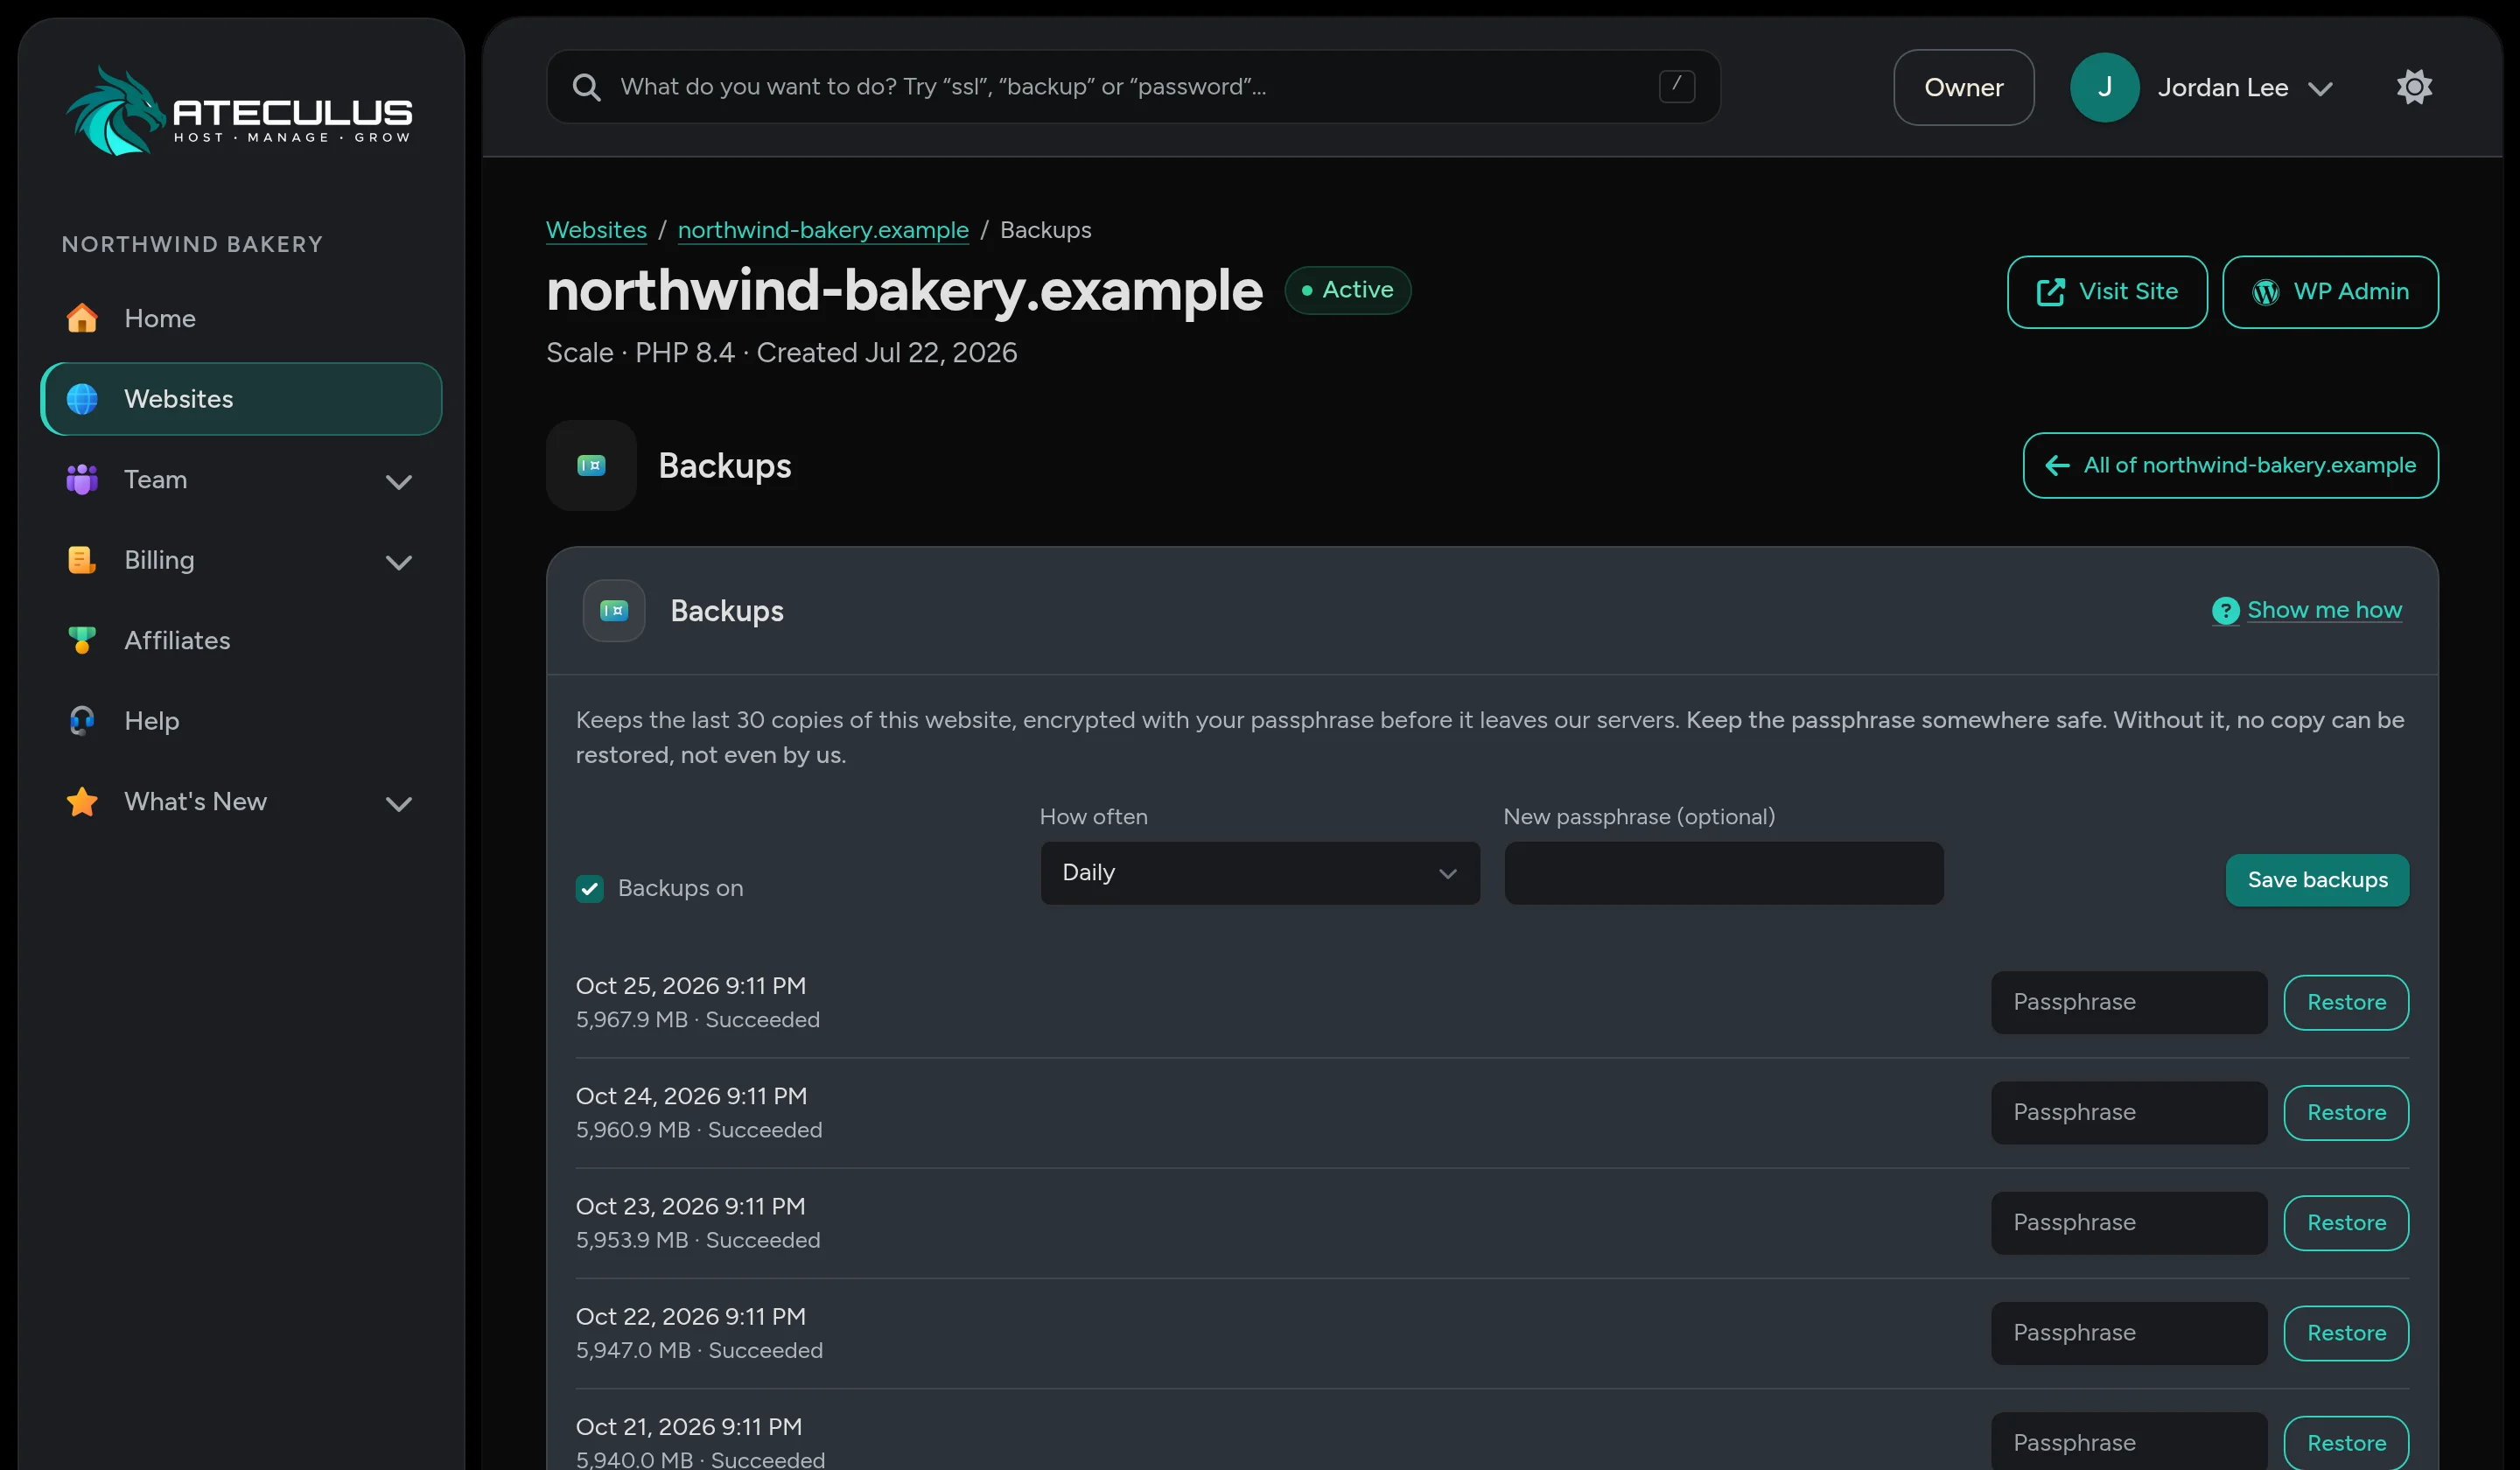The width and height of the screenshot is (2520, 1470).
Task: Select the Websites globe icon
Action: (x=82, y=399)
